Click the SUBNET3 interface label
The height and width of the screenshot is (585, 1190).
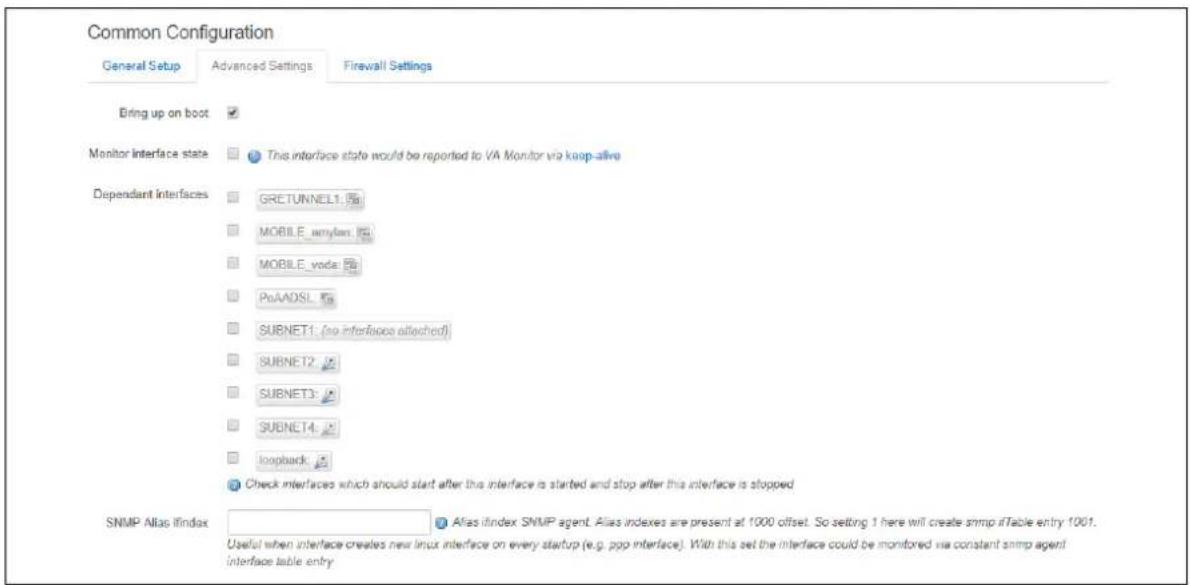(289, 396)
